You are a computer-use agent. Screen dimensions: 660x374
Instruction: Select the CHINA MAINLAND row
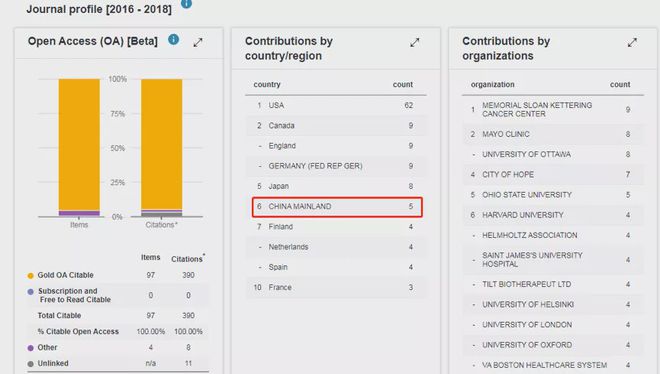(x=337, y=207)
